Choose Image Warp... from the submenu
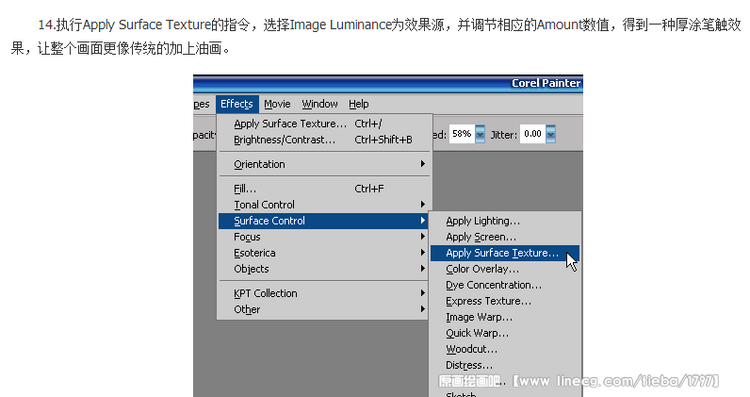This screenshot has width=750, height=397. click(x=505, y=317)
